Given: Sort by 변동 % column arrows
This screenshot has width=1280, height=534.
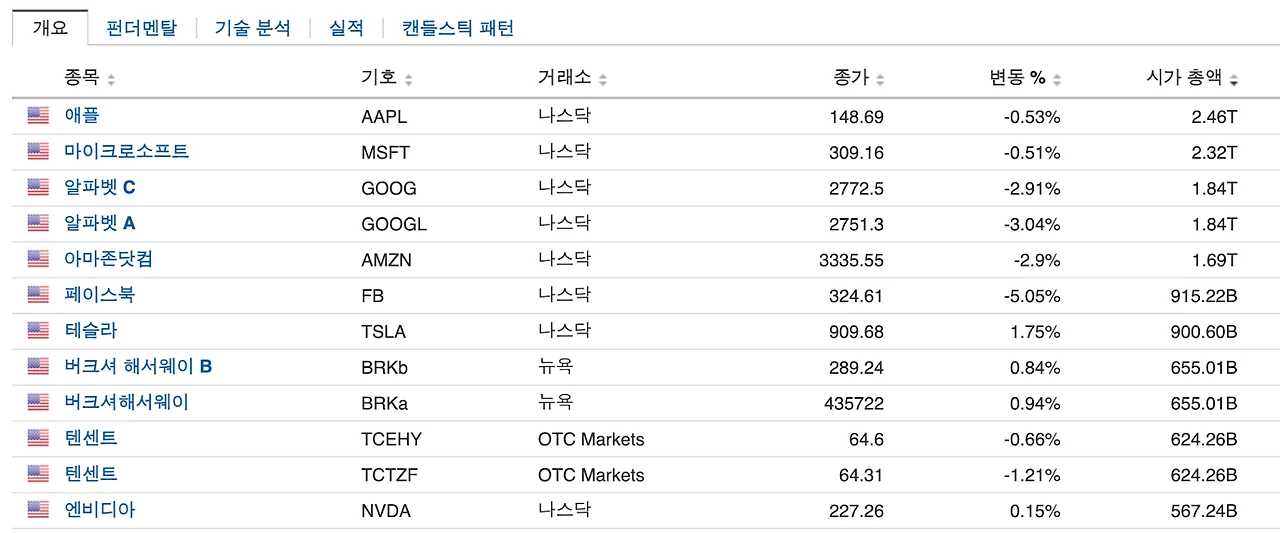Looking at the screenshot, I should click(1057, 79).
